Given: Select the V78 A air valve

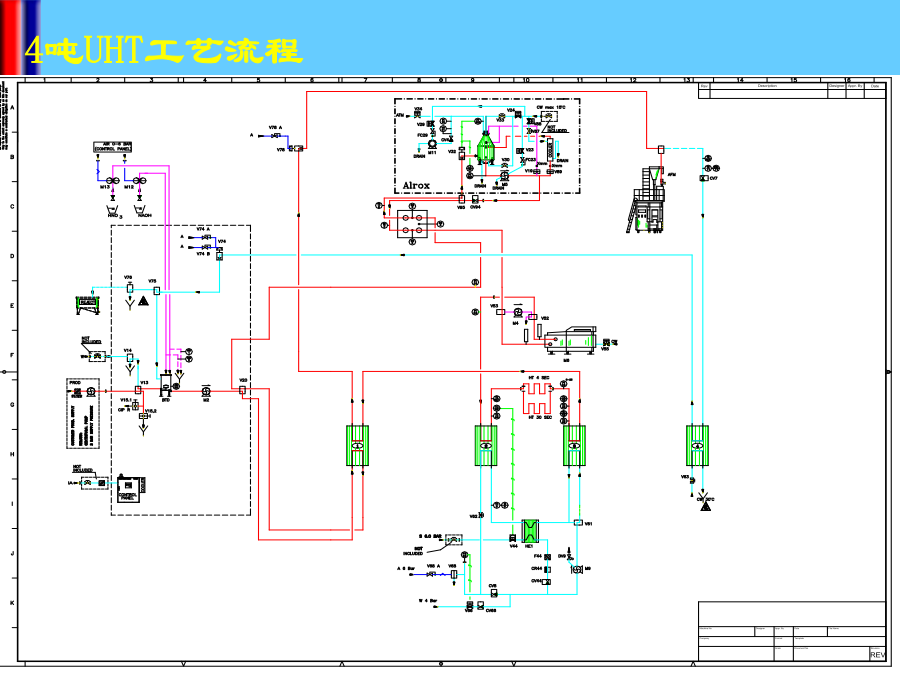Looking at the screenshot, I should tap(276, 135).
